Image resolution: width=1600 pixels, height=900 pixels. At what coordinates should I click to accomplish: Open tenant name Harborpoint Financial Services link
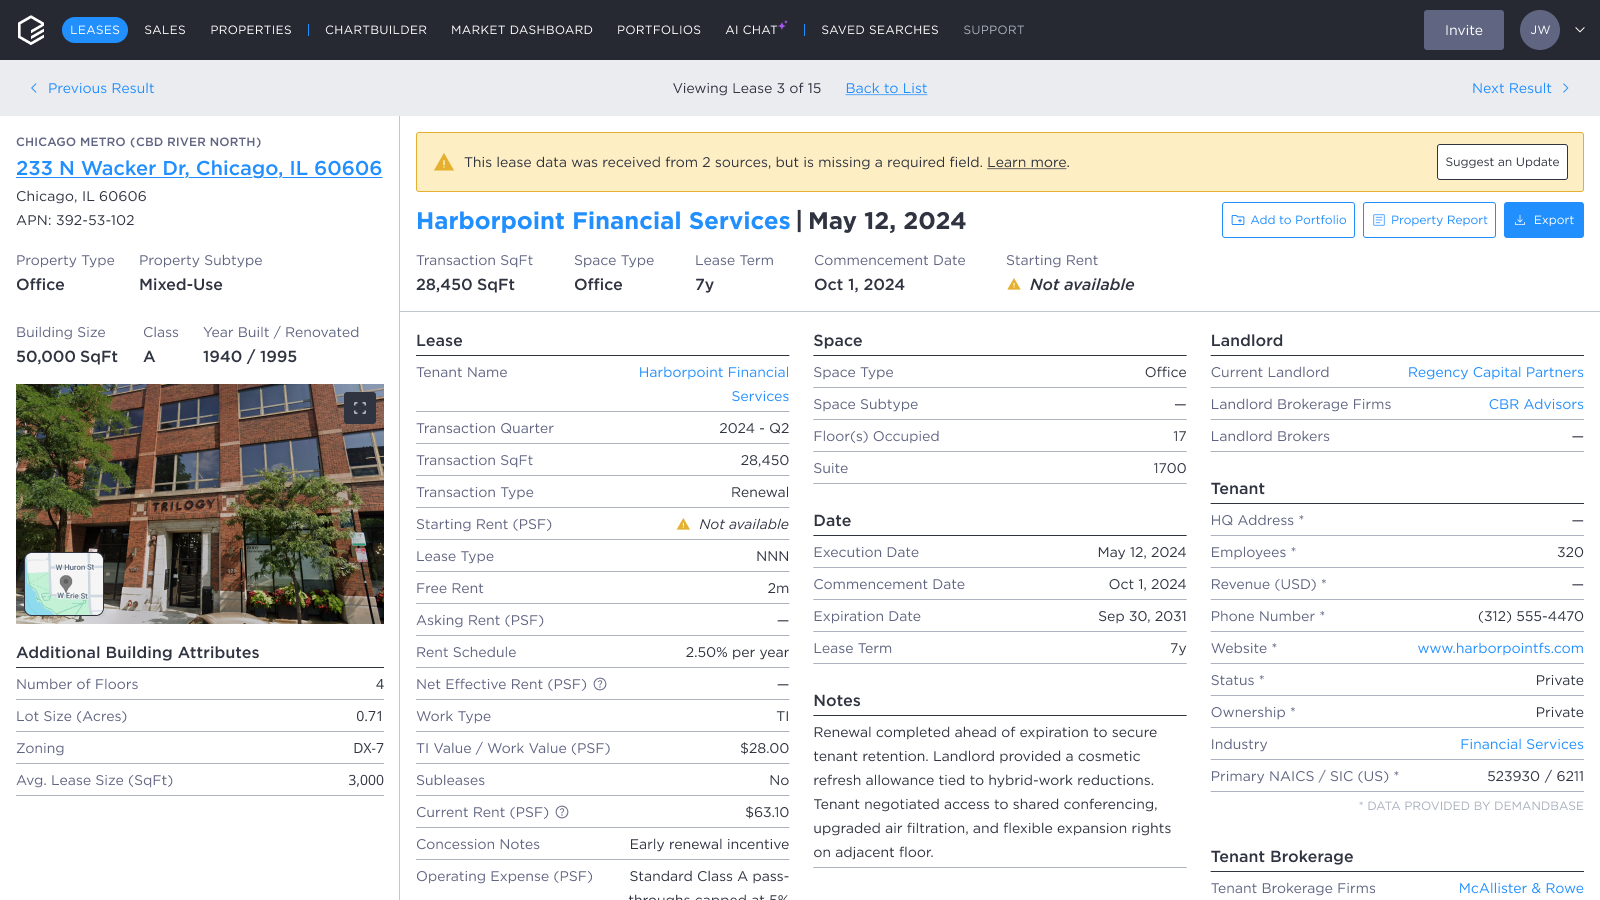click(714, 384)
